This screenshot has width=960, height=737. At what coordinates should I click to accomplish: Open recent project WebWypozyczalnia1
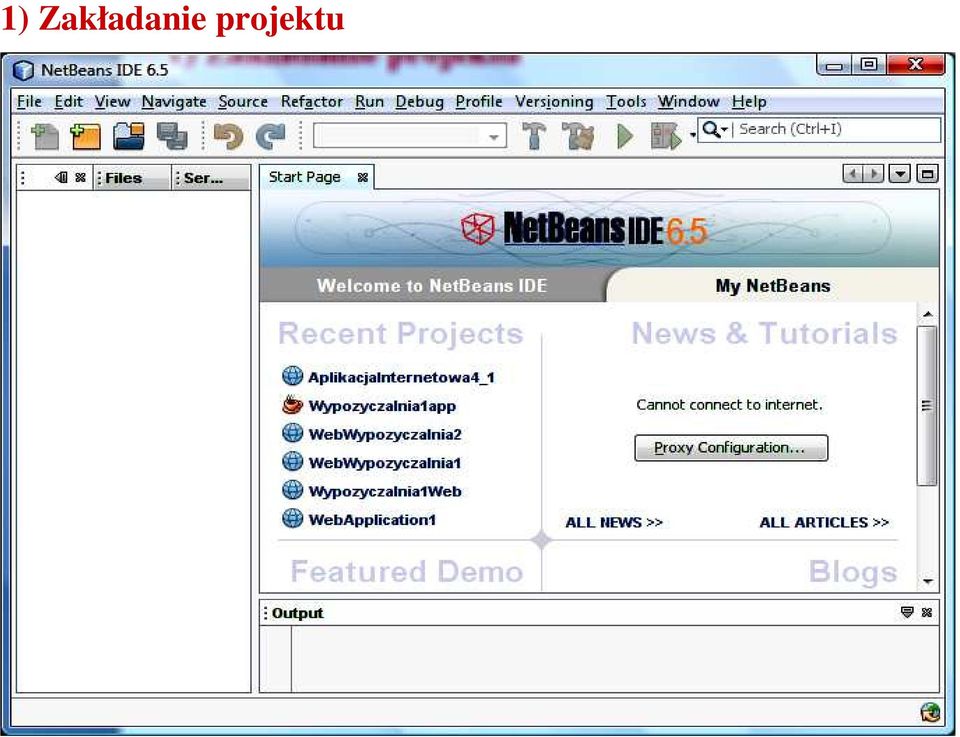click(x=384, y=463)
